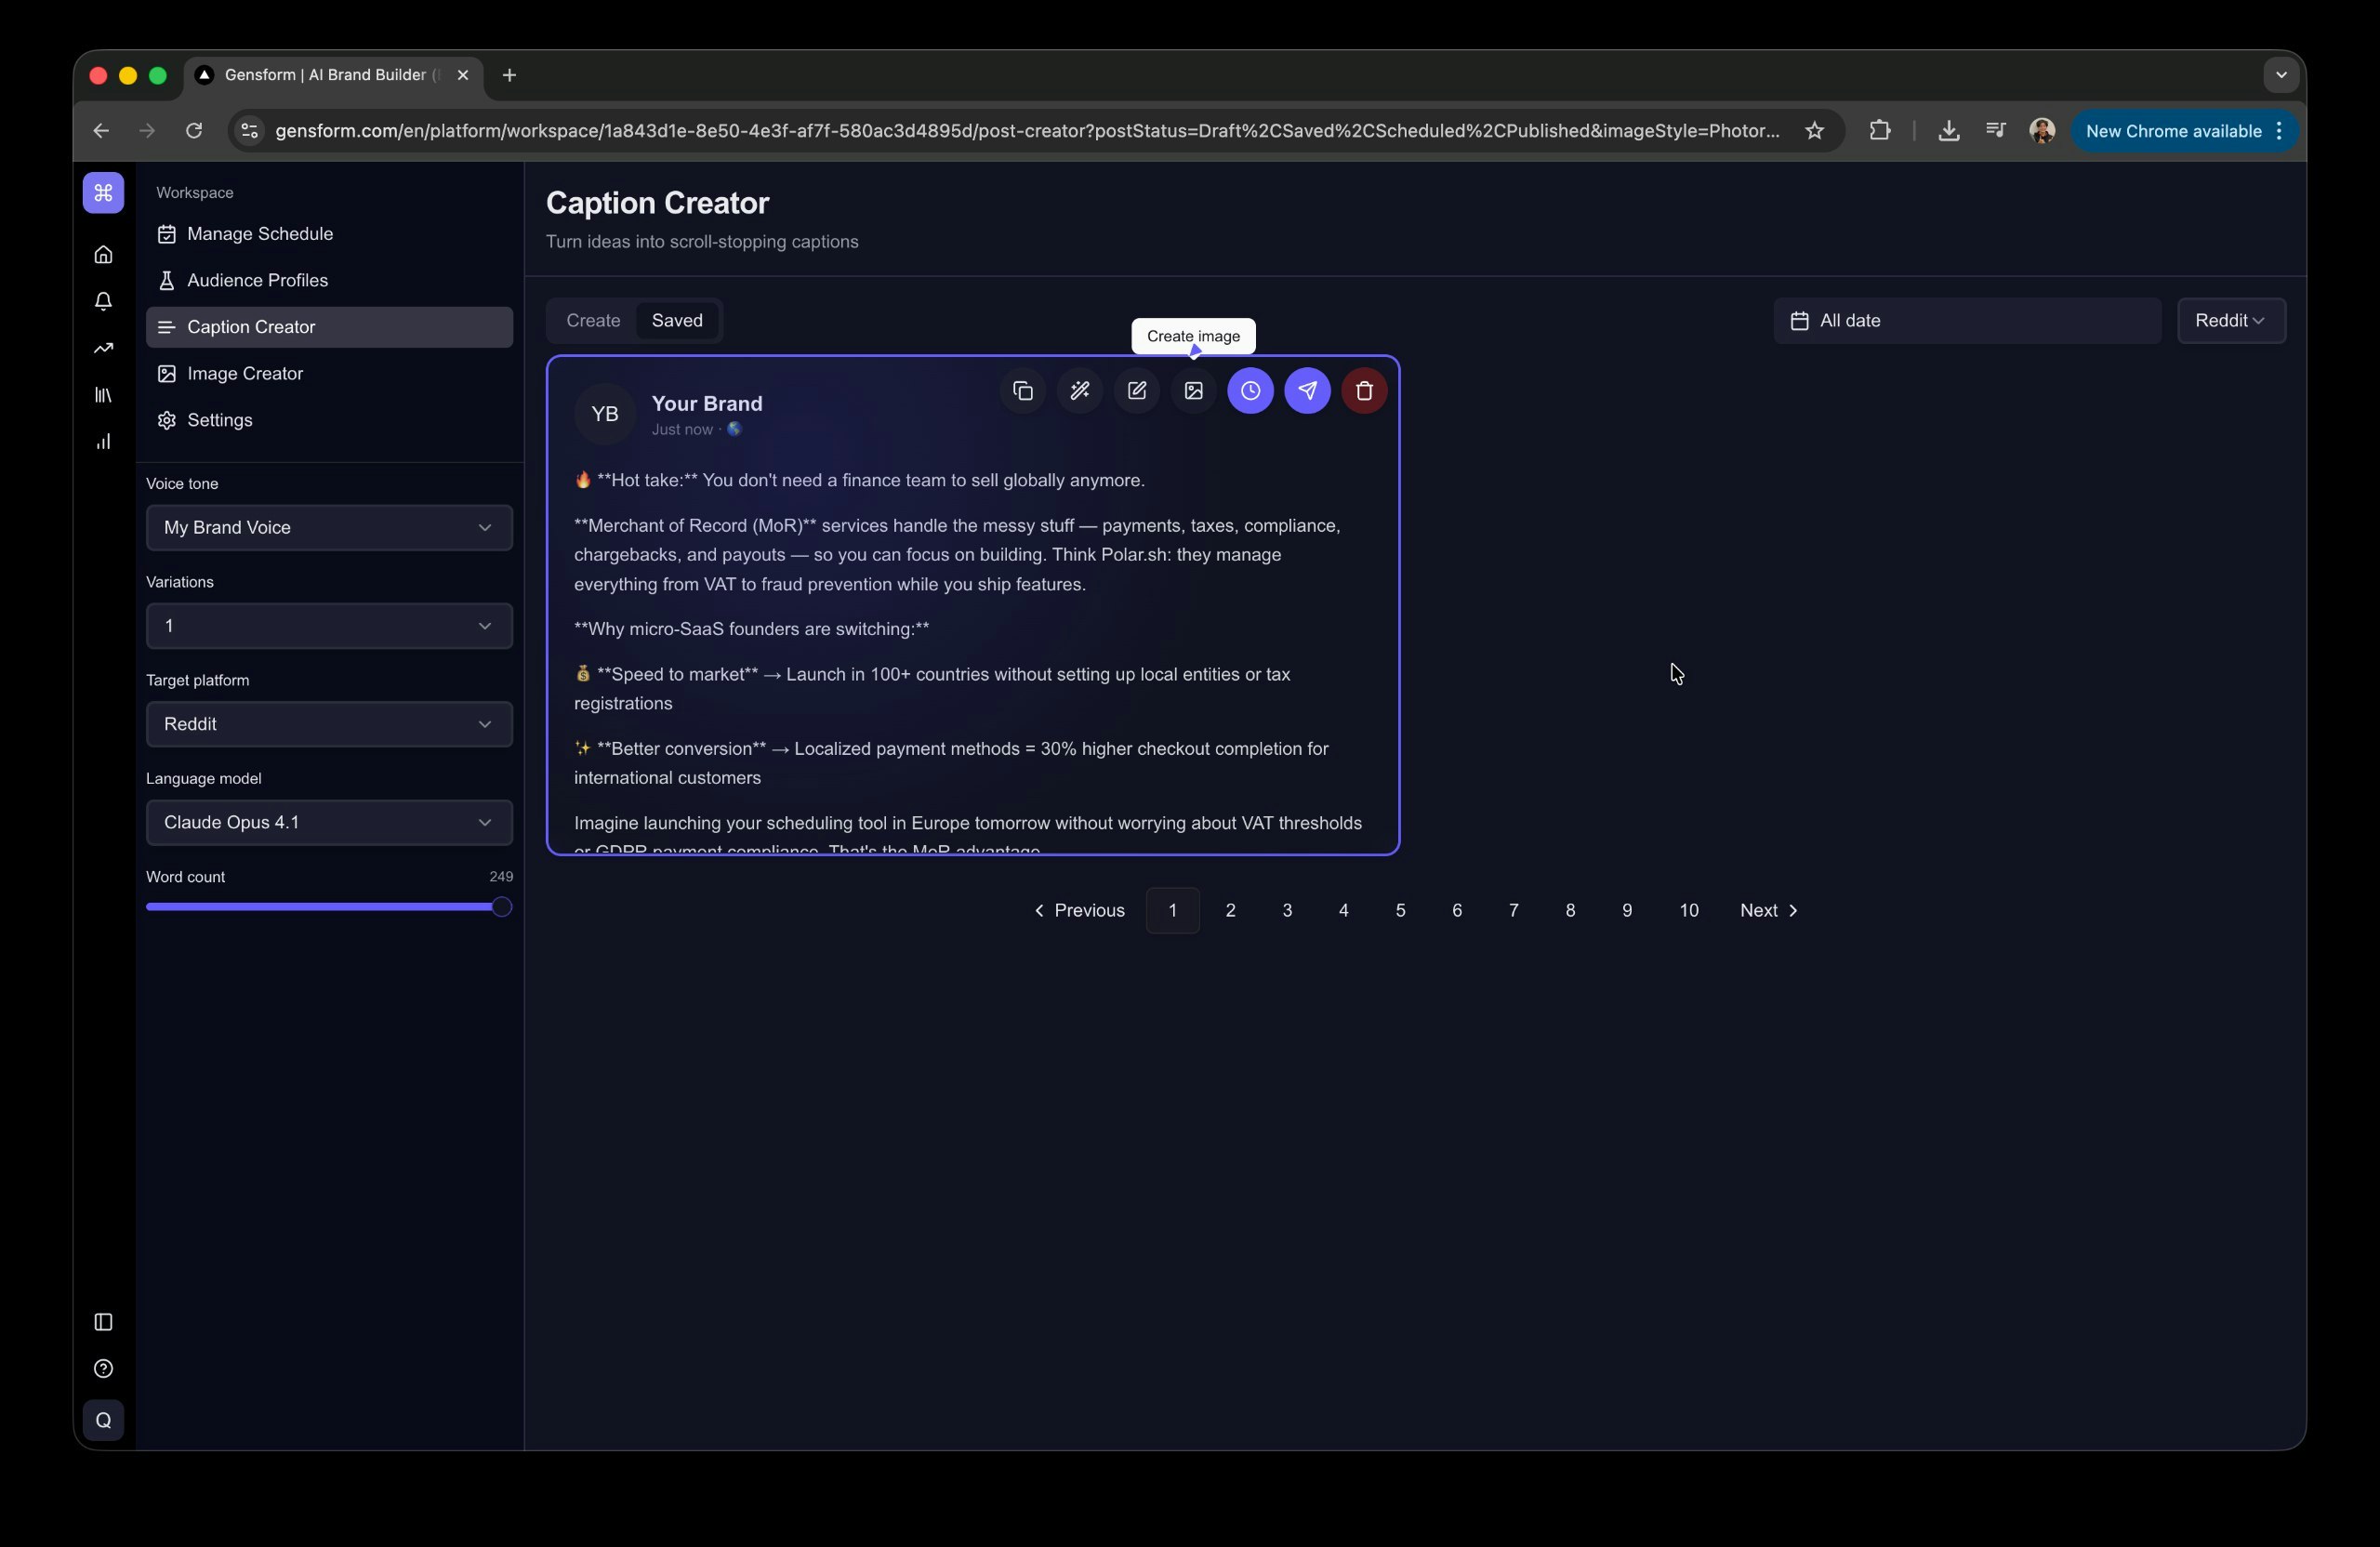Viewport: 2380px width, 1547px height.
Task: Open Manage Schedule
Action: 260,233
